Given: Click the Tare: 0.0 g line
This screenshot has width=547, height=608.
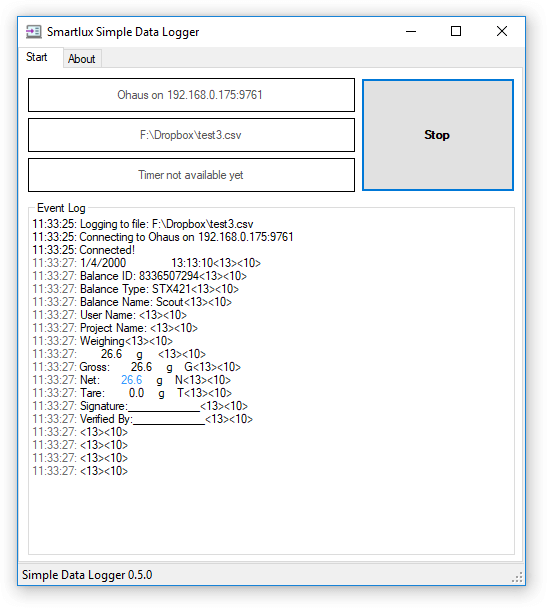Looking at the screenshot, I should (x=132, y=393).
